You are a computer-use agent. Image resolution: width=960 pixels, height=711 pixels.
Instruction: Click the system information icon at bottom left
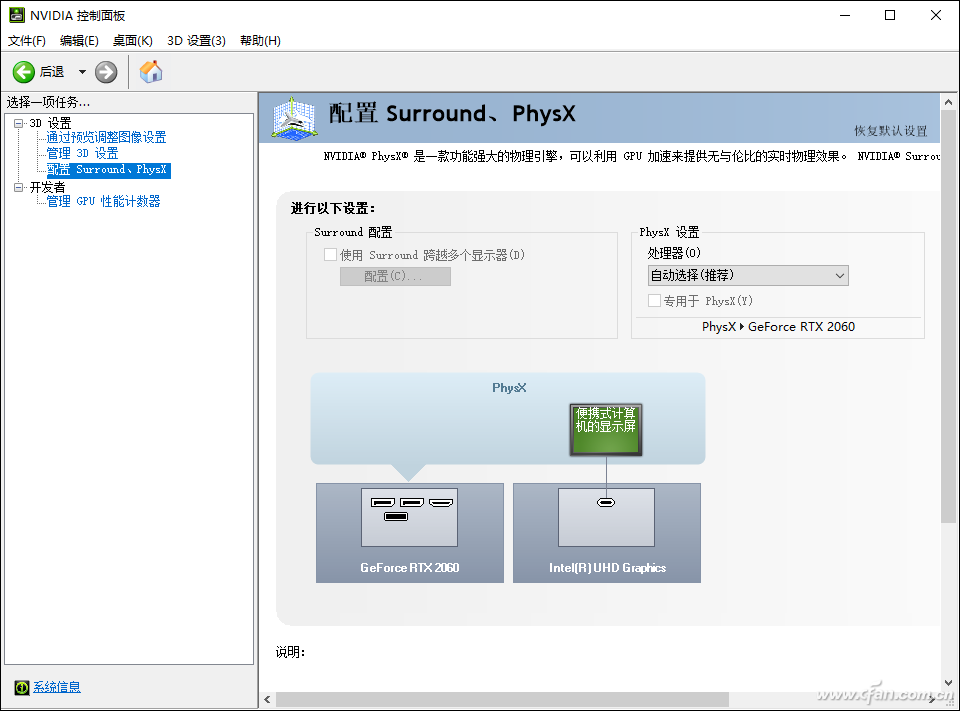[21, 687]
